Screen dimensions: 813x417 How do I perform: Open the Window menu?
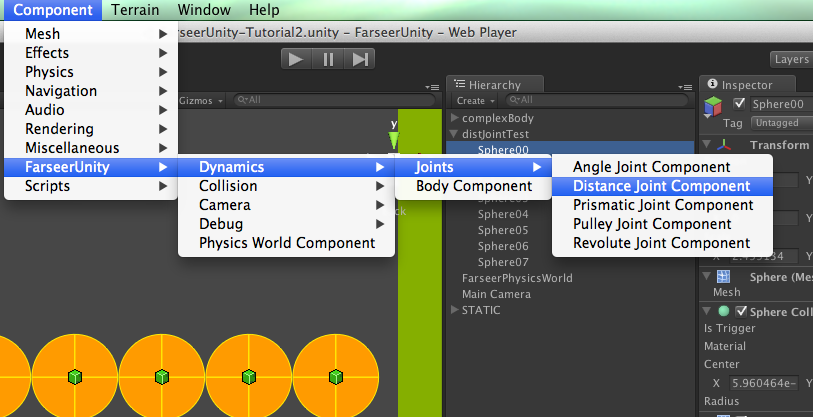[x=204, y=10]
